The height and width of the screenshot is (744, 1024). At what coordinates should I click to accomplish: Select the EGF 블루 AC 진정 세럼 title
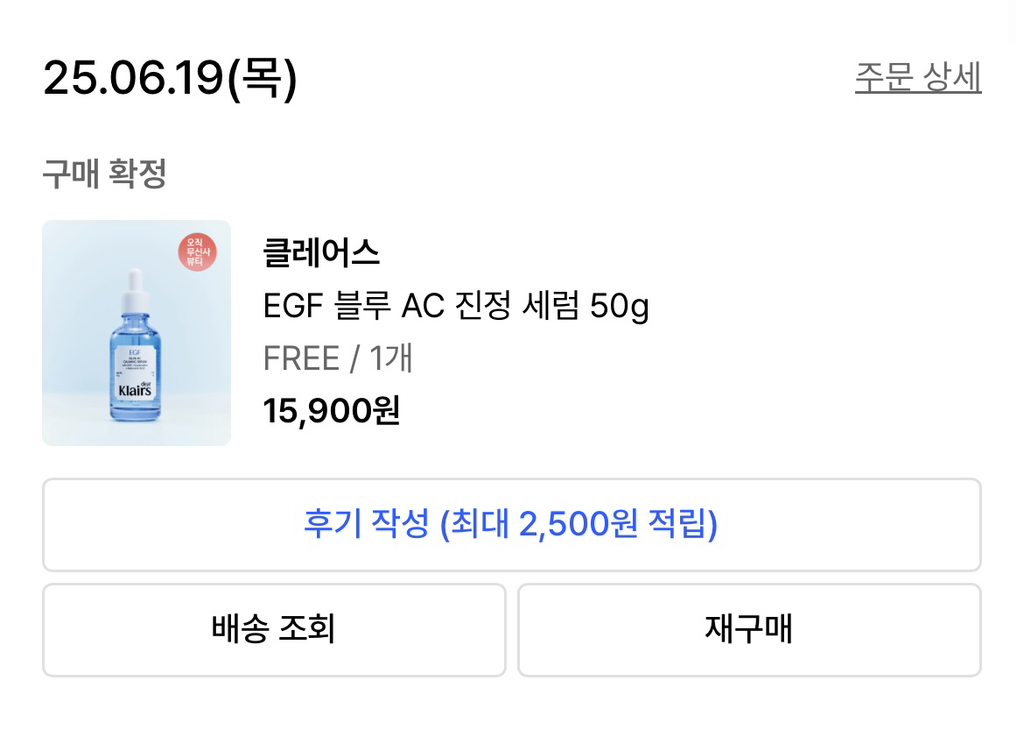point(455,307)
